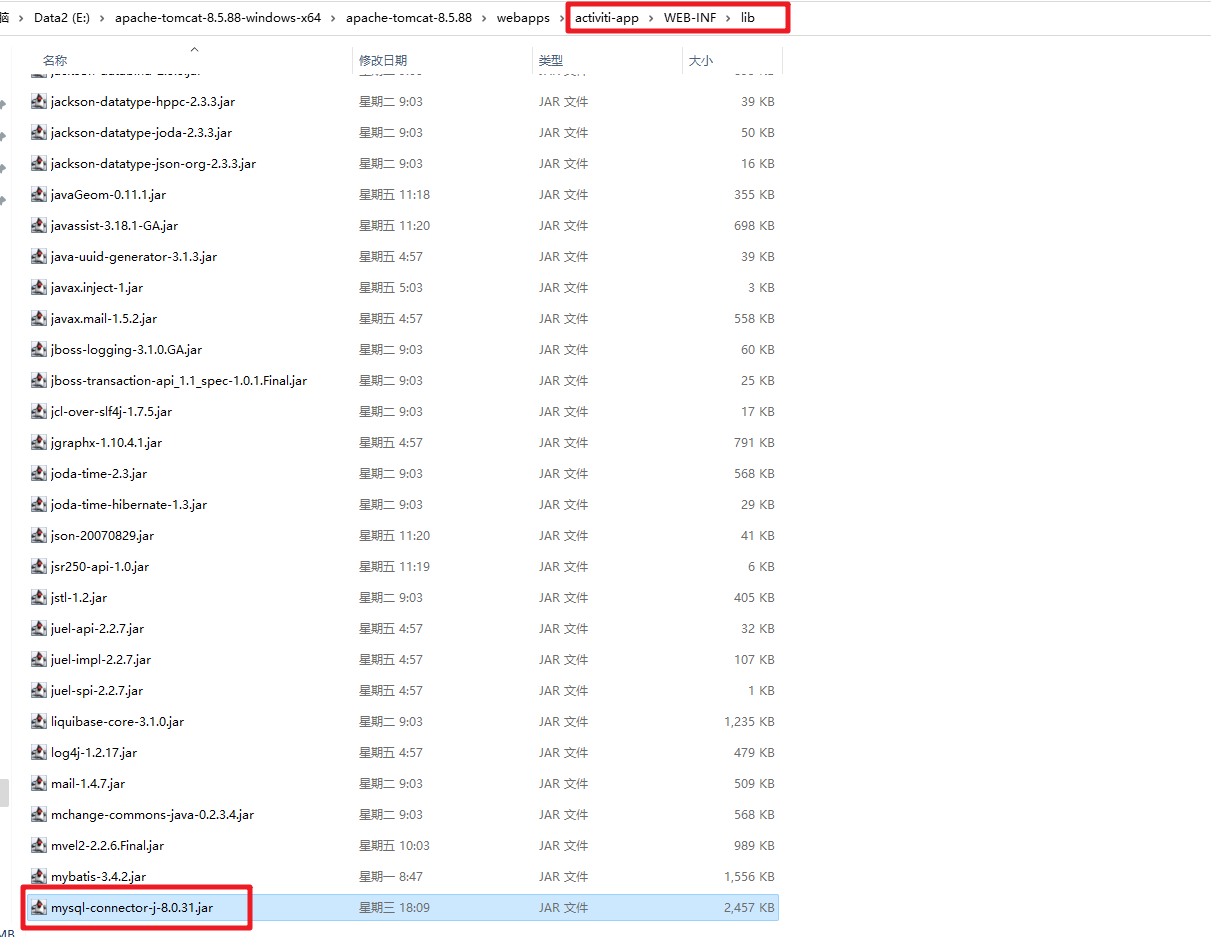Click the juel-spi-2.2.7.jar file icon
1211x937 pixels.
point(39,691)
